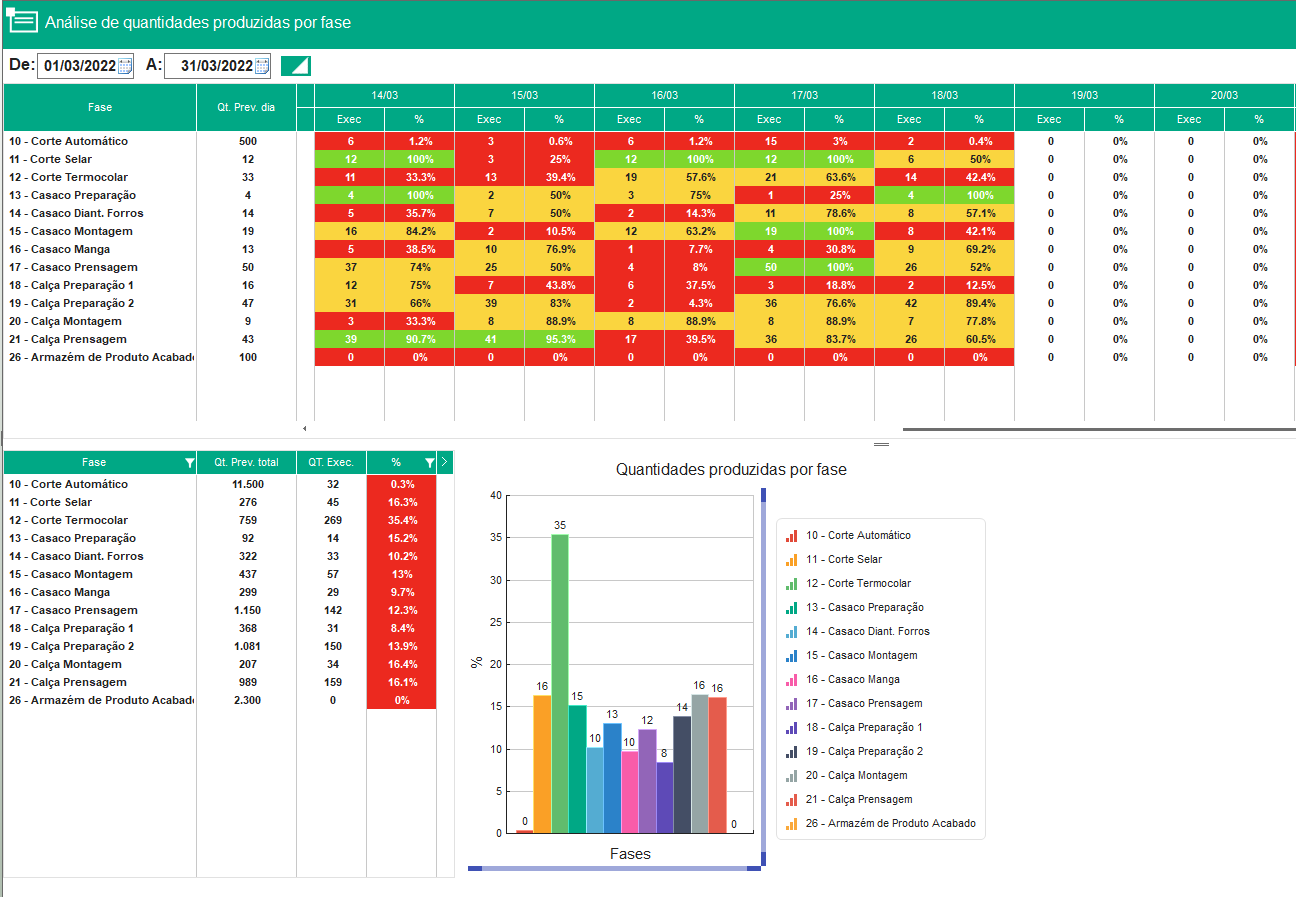Open calendar picker for the A date

point(262,66)
